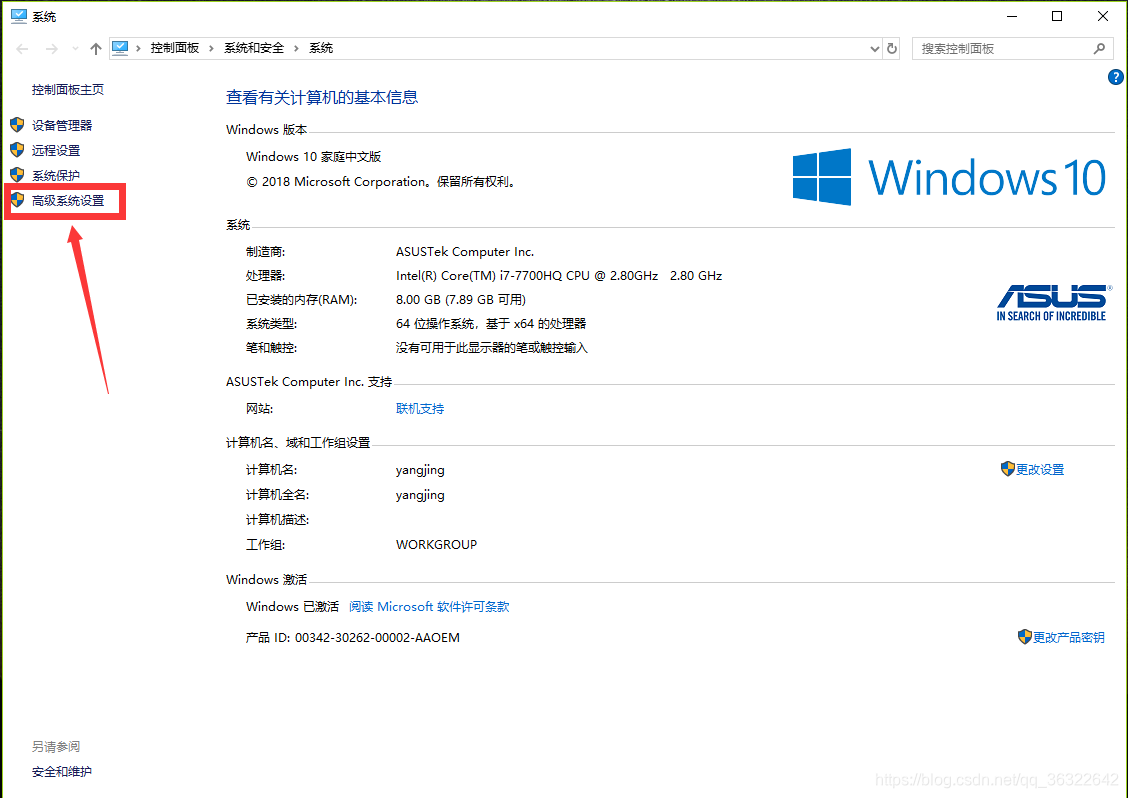Select the Windows 10 家庭中文版 text
The image size is (1128, 798).
314,157
